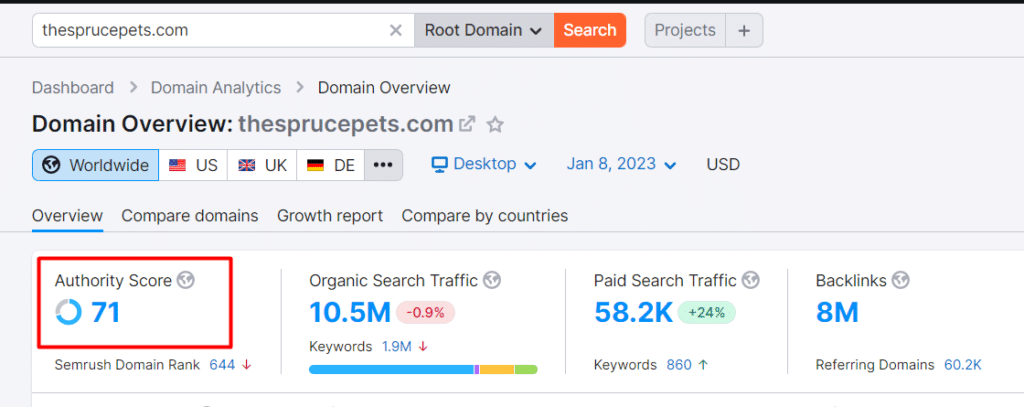Click the Referring Domains label

875,365
